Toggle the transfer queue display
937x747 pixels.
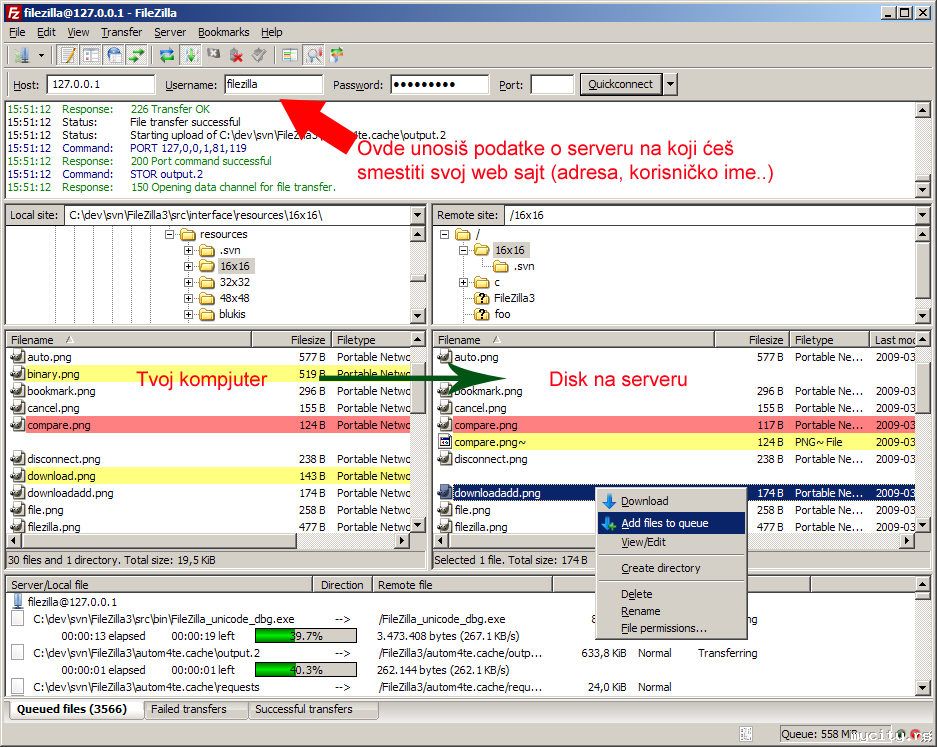[137, 56]
